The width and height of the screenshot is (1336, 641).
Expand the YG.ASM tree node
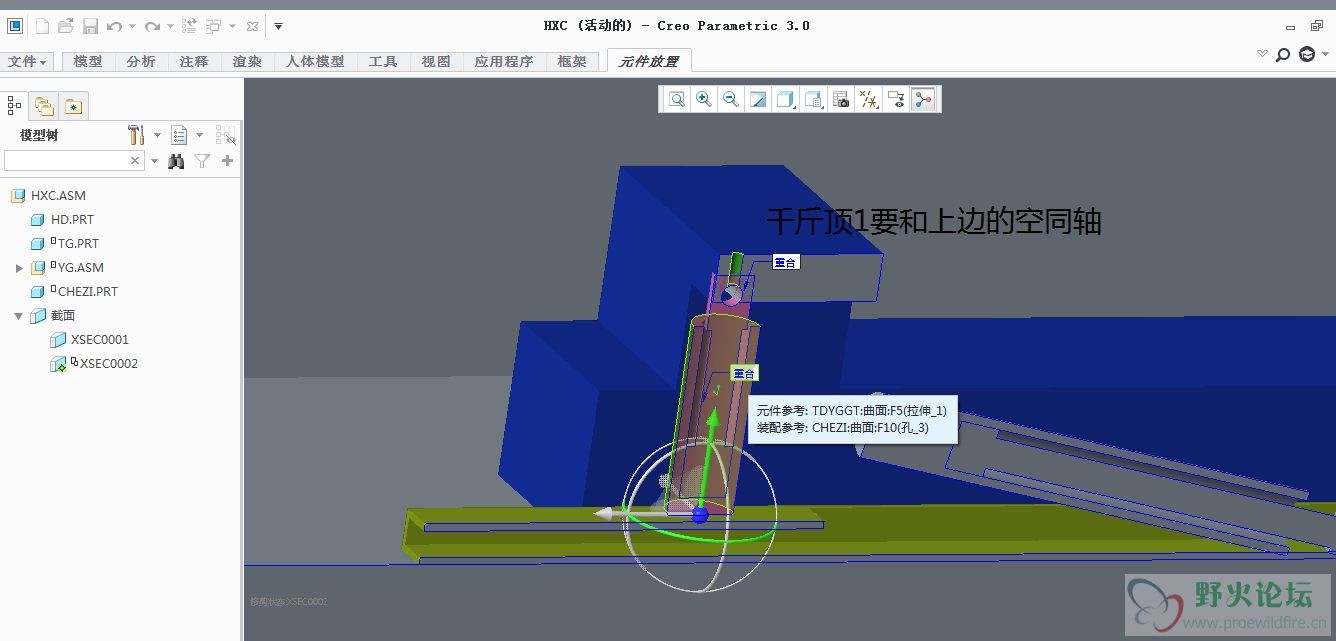point(19,268)
